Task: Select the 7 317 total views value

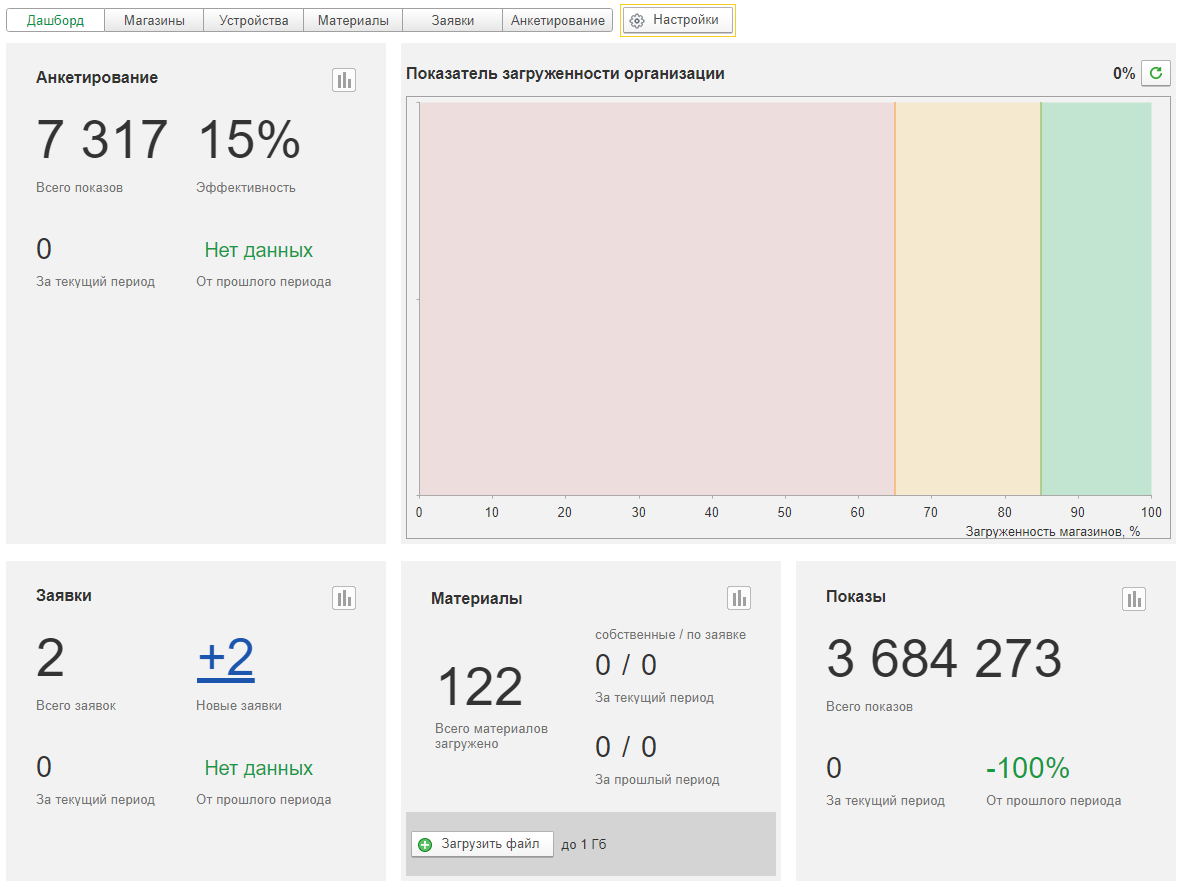Action: pos(102,139)
